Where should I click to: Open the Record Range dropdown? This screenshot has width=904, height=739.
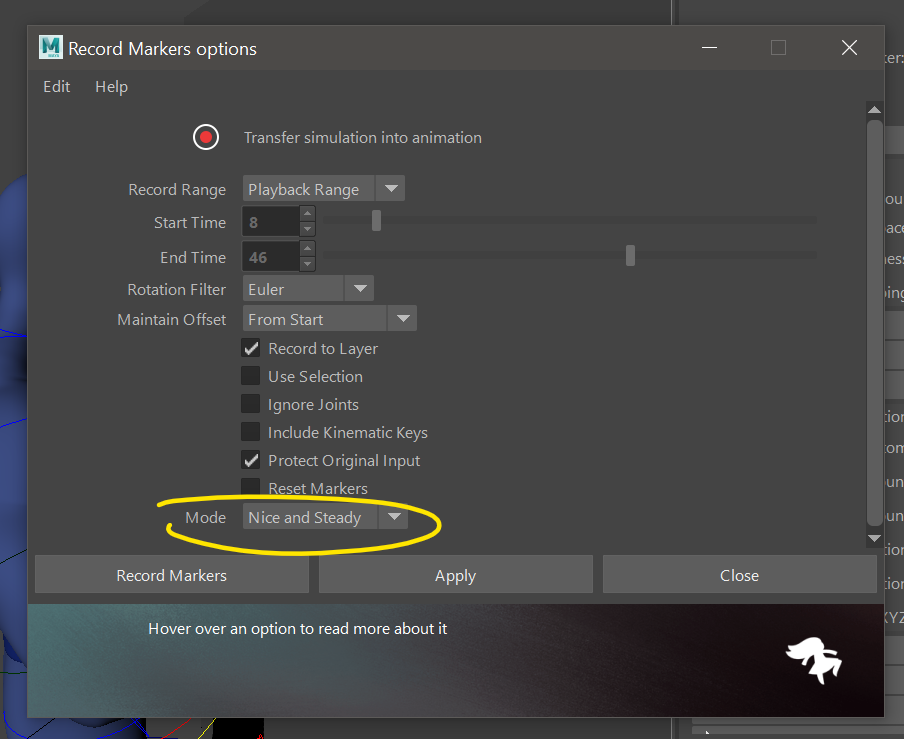pyautogui.click(x=322, y=189)
